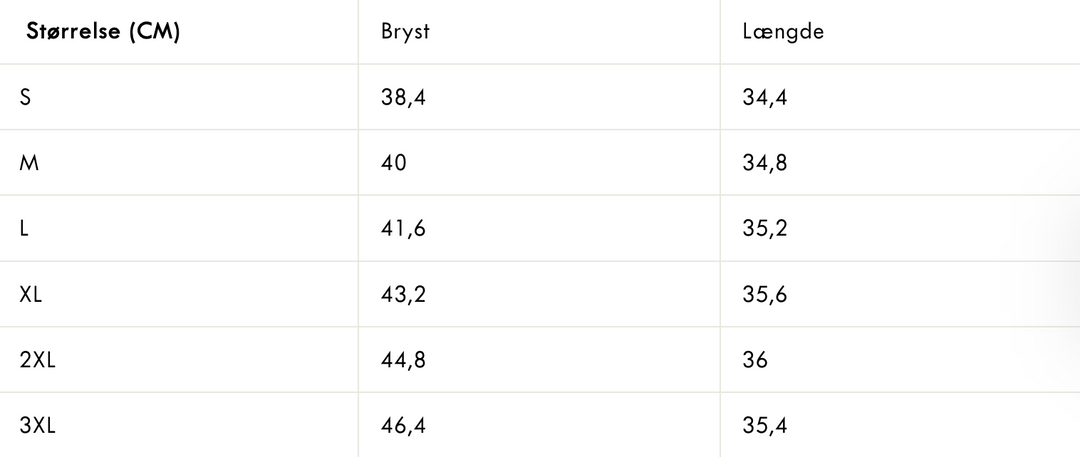Viewport: 1080px width, 457px height.
Task: Click the S size row label
Action: coord(25,97)
